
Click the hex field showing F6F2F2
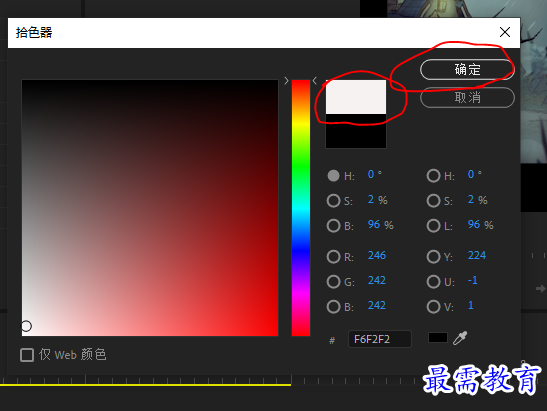click(380, 339)
